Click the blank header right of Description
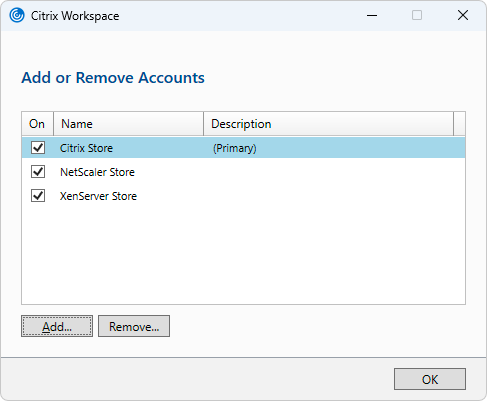 point(459,124)
